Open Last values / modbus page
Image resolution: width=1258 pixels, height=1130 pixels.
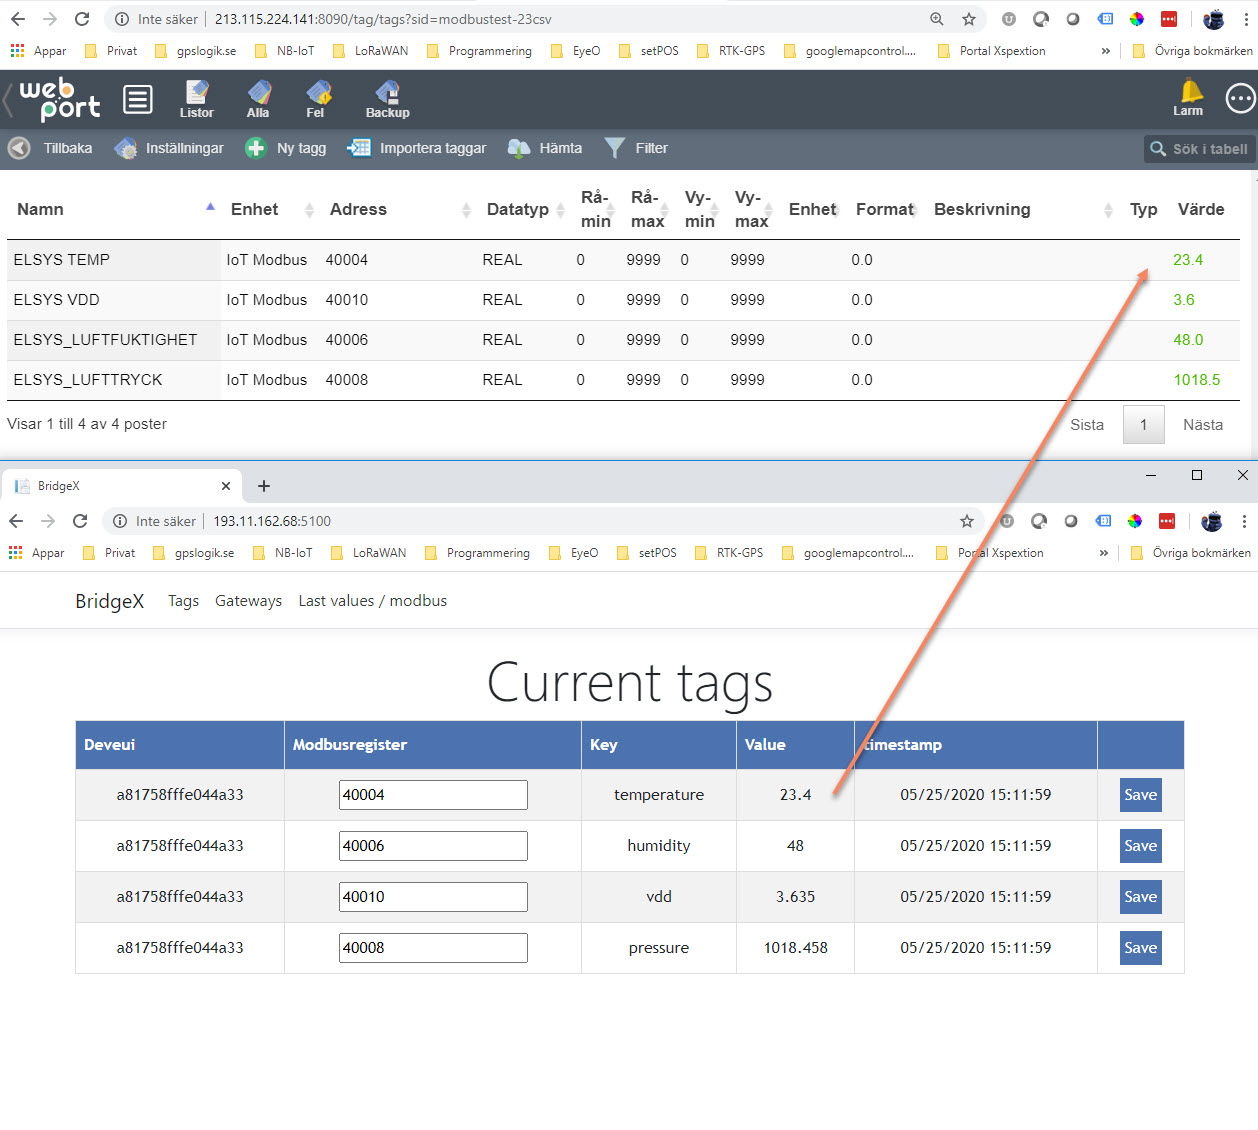tap(373, 601)
